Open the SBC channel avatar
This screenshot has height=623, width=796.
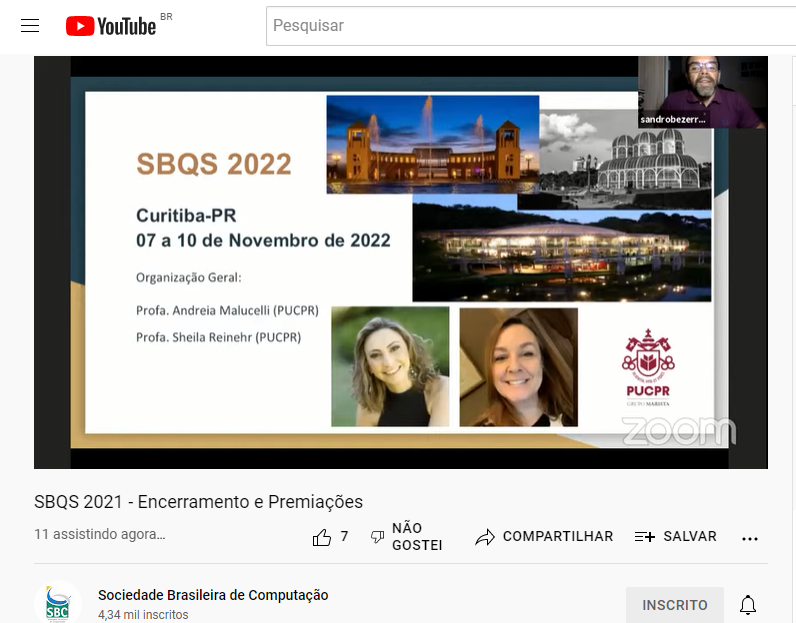pyautogui.click(x=57, y=603)
